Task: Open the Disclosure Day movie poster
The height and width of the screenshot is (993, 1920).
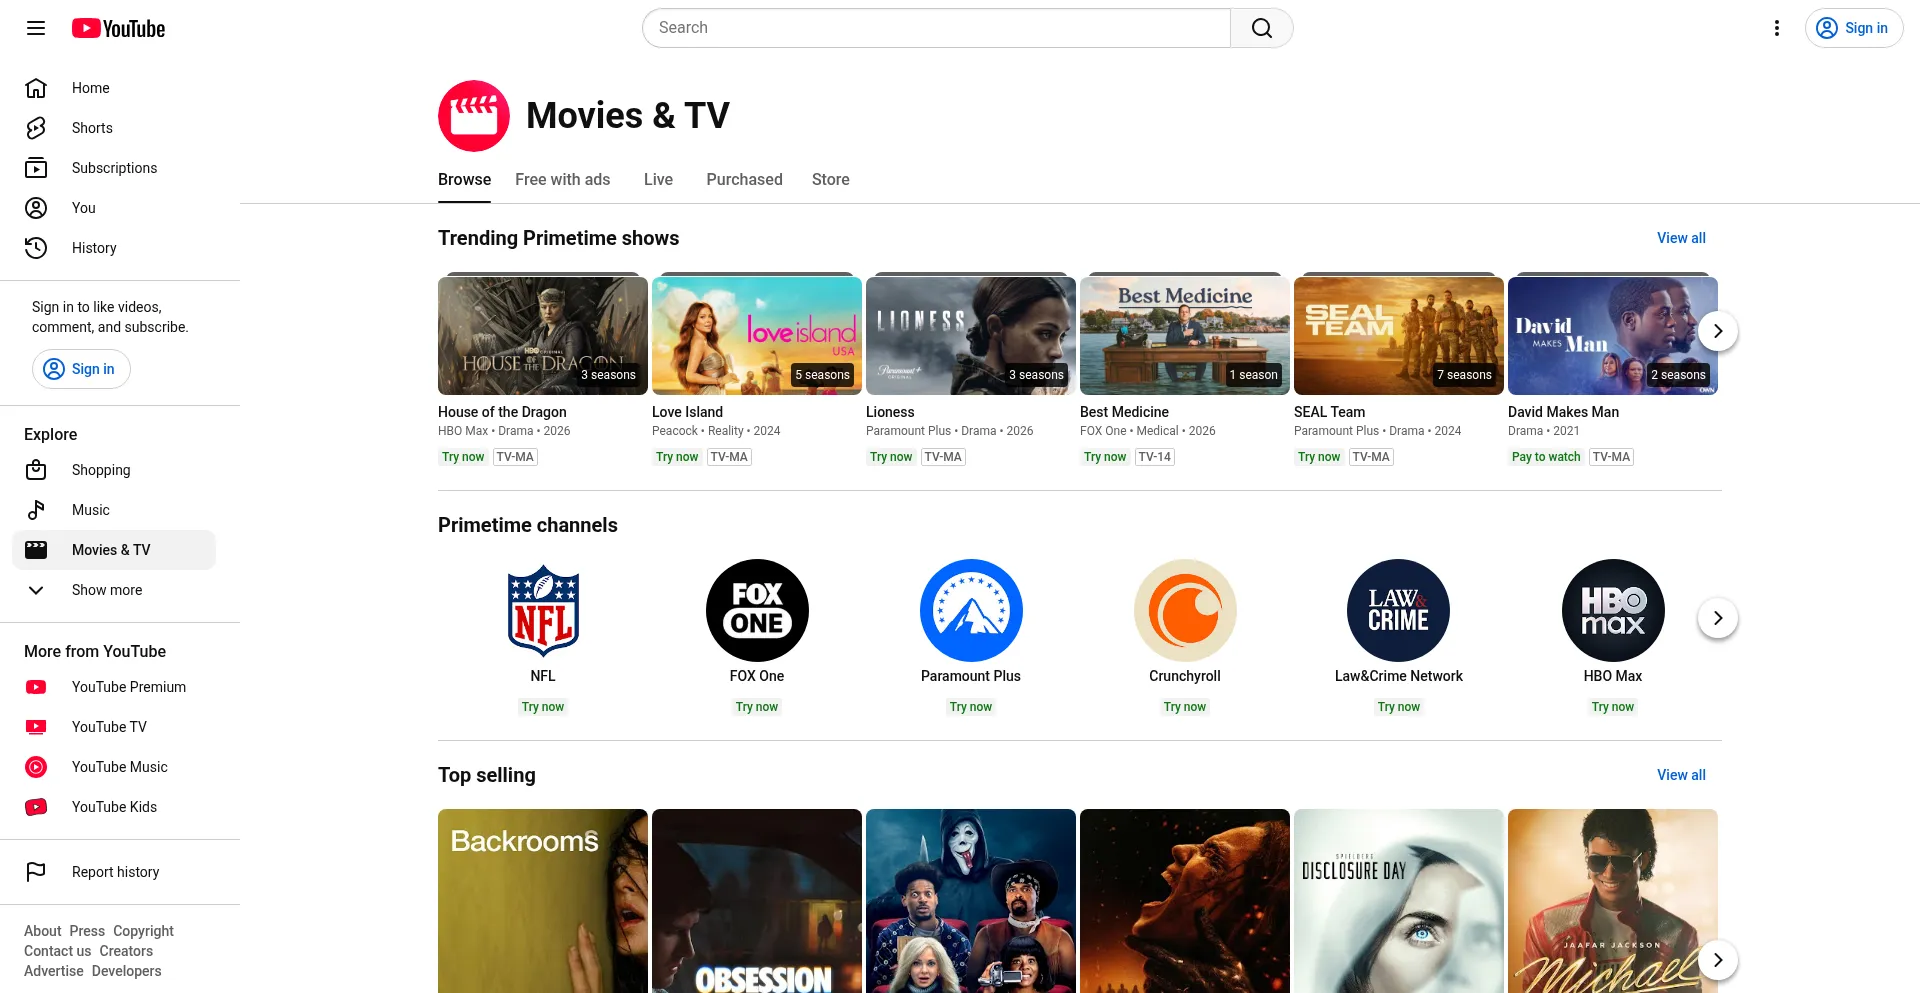Action: pyautogui.click(x=1399, y=901)
